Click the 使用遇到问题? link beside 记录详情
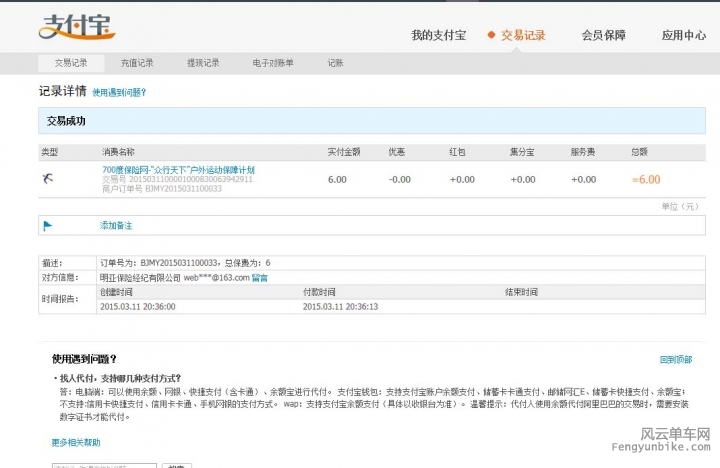Image resolution: width=720 pixels, height=468 pixels. pyautogui.click(x=119, y=92)
